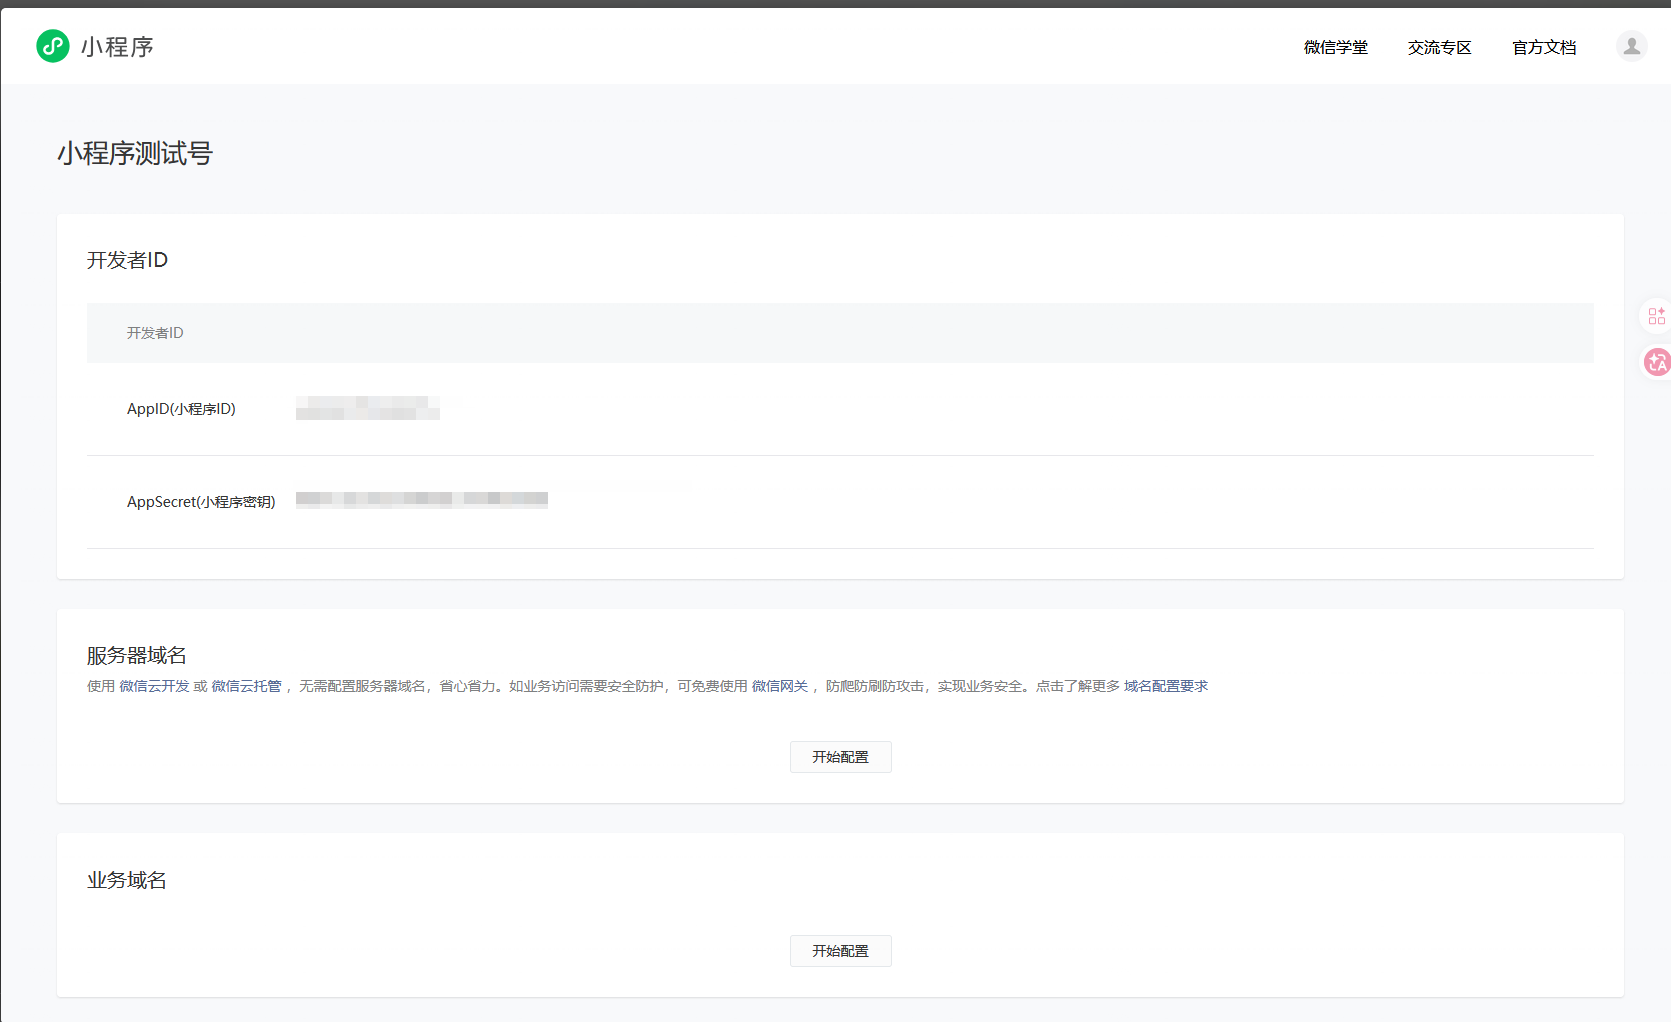Click 开始配置 under 业务域名
This screenshot has width=1671, height=1022.
pyautogui.click(x=840, y=951)
